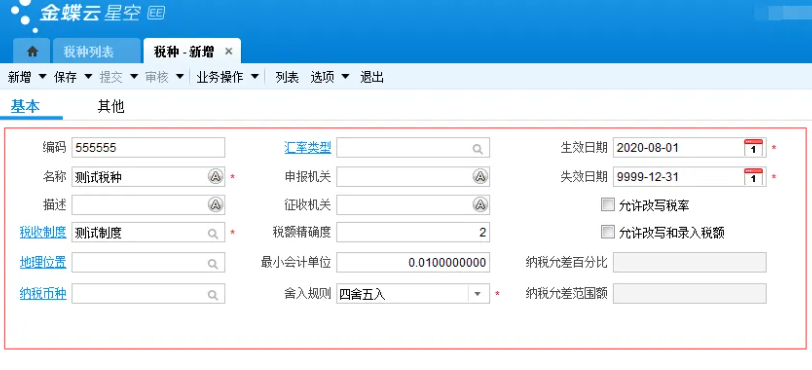The width and height of the screenshot is (812, 370).
Task: Close the 税种 - 新增 tab
Action: (228, 51)
